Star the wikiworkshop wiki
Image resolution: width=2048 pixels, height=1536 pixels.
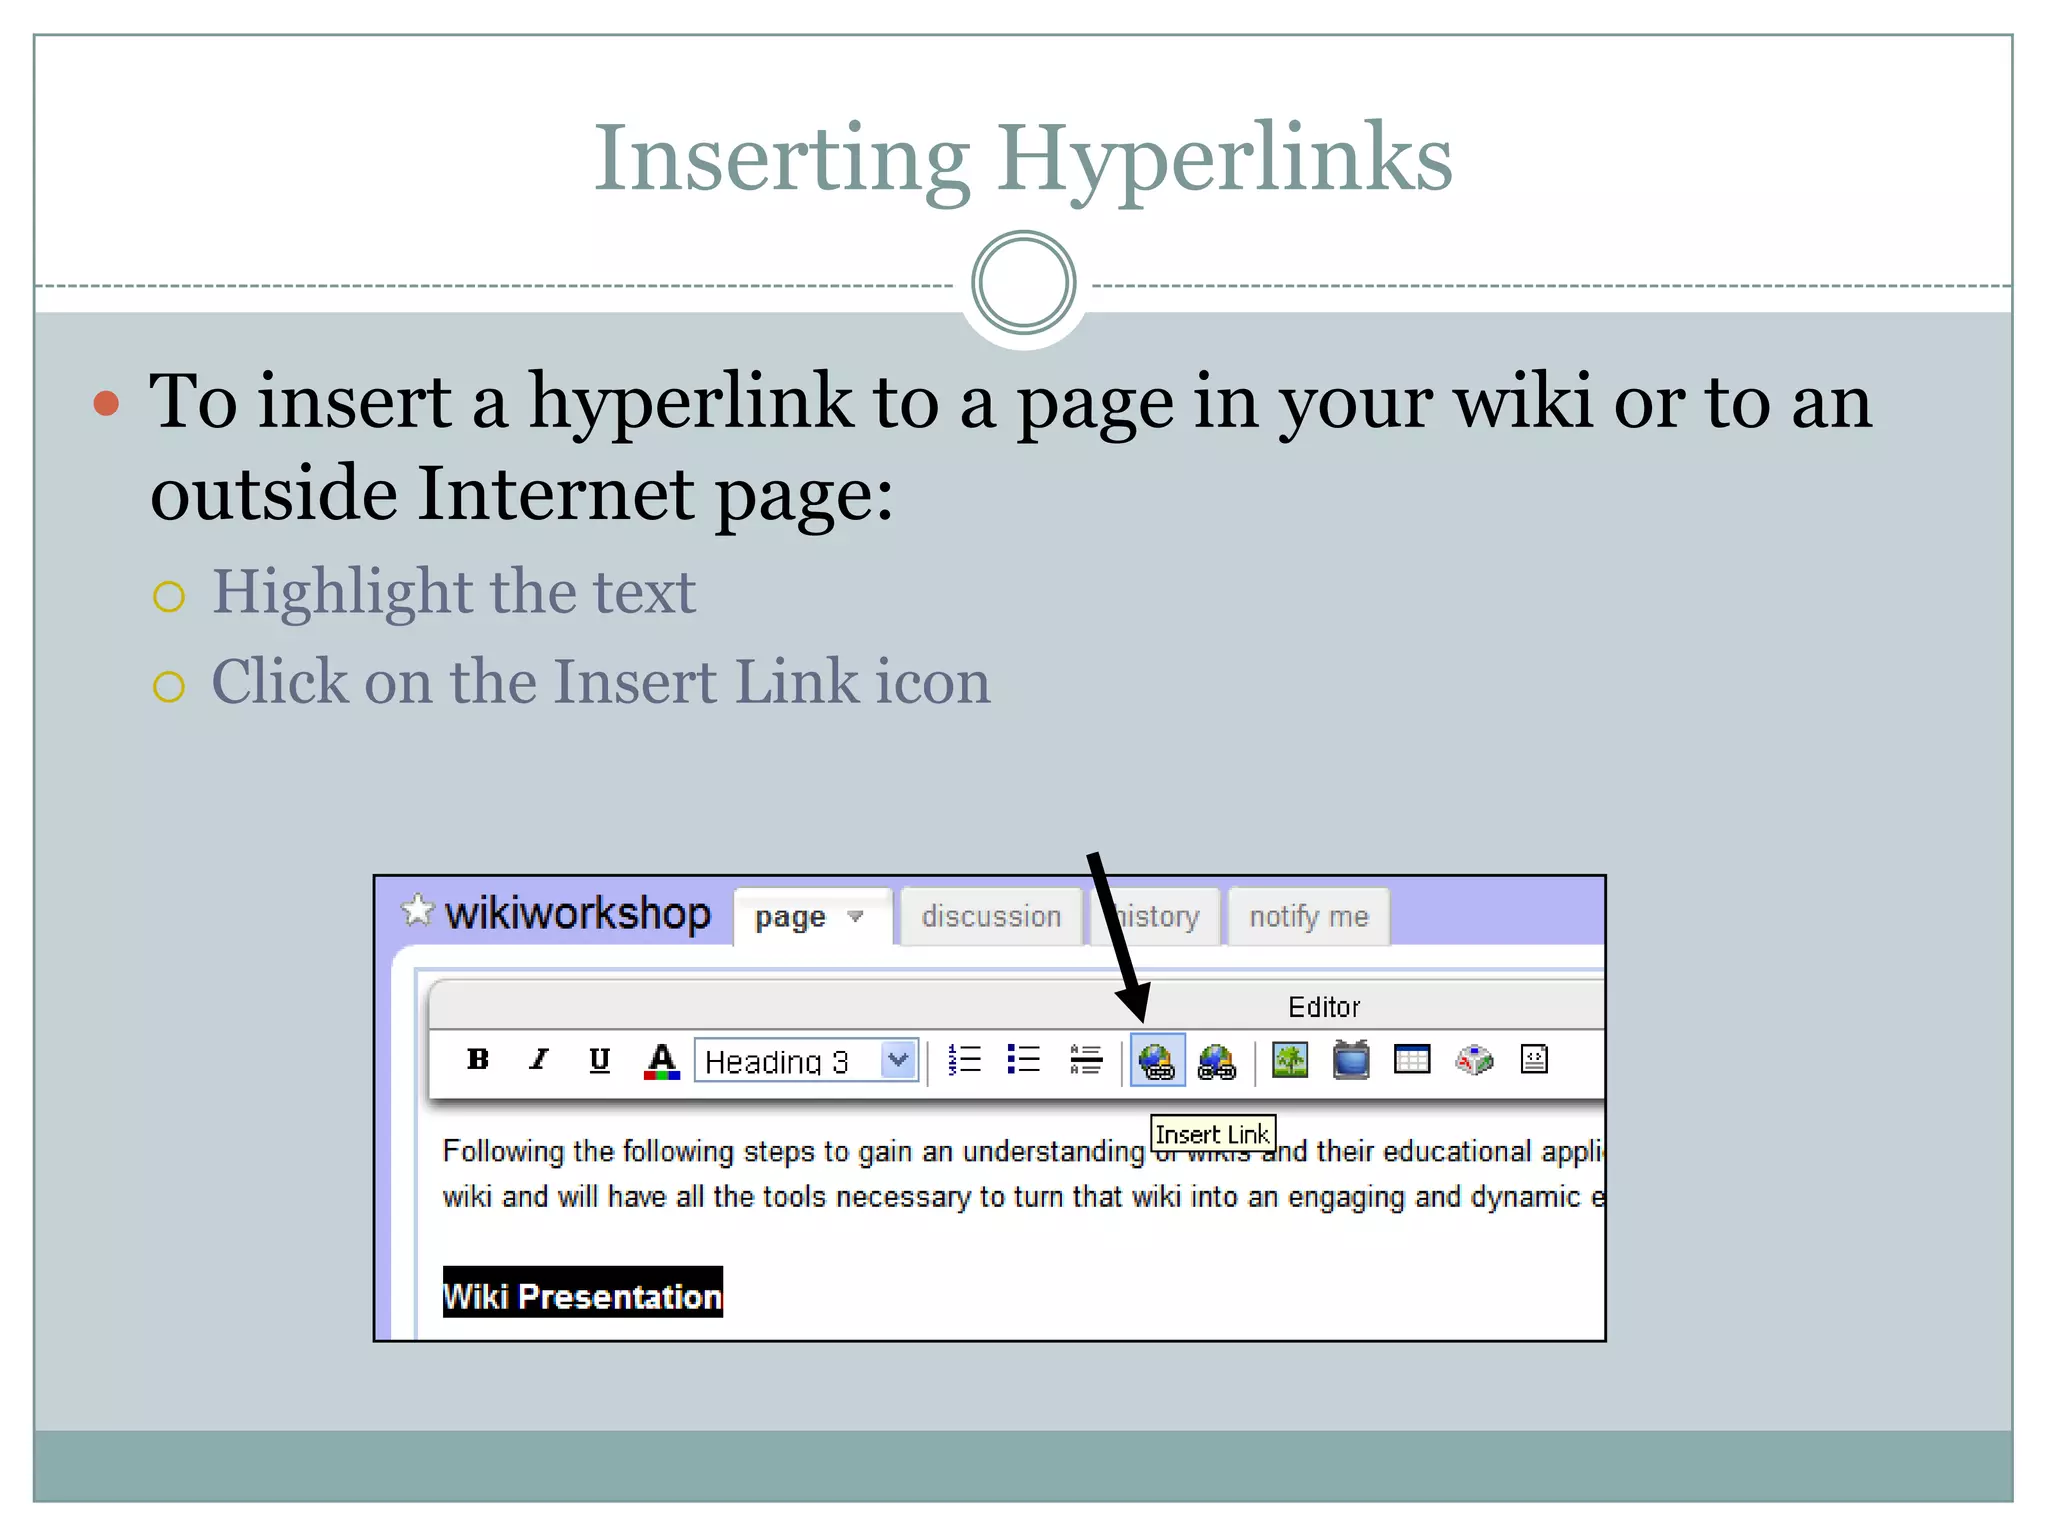point(417,910)
